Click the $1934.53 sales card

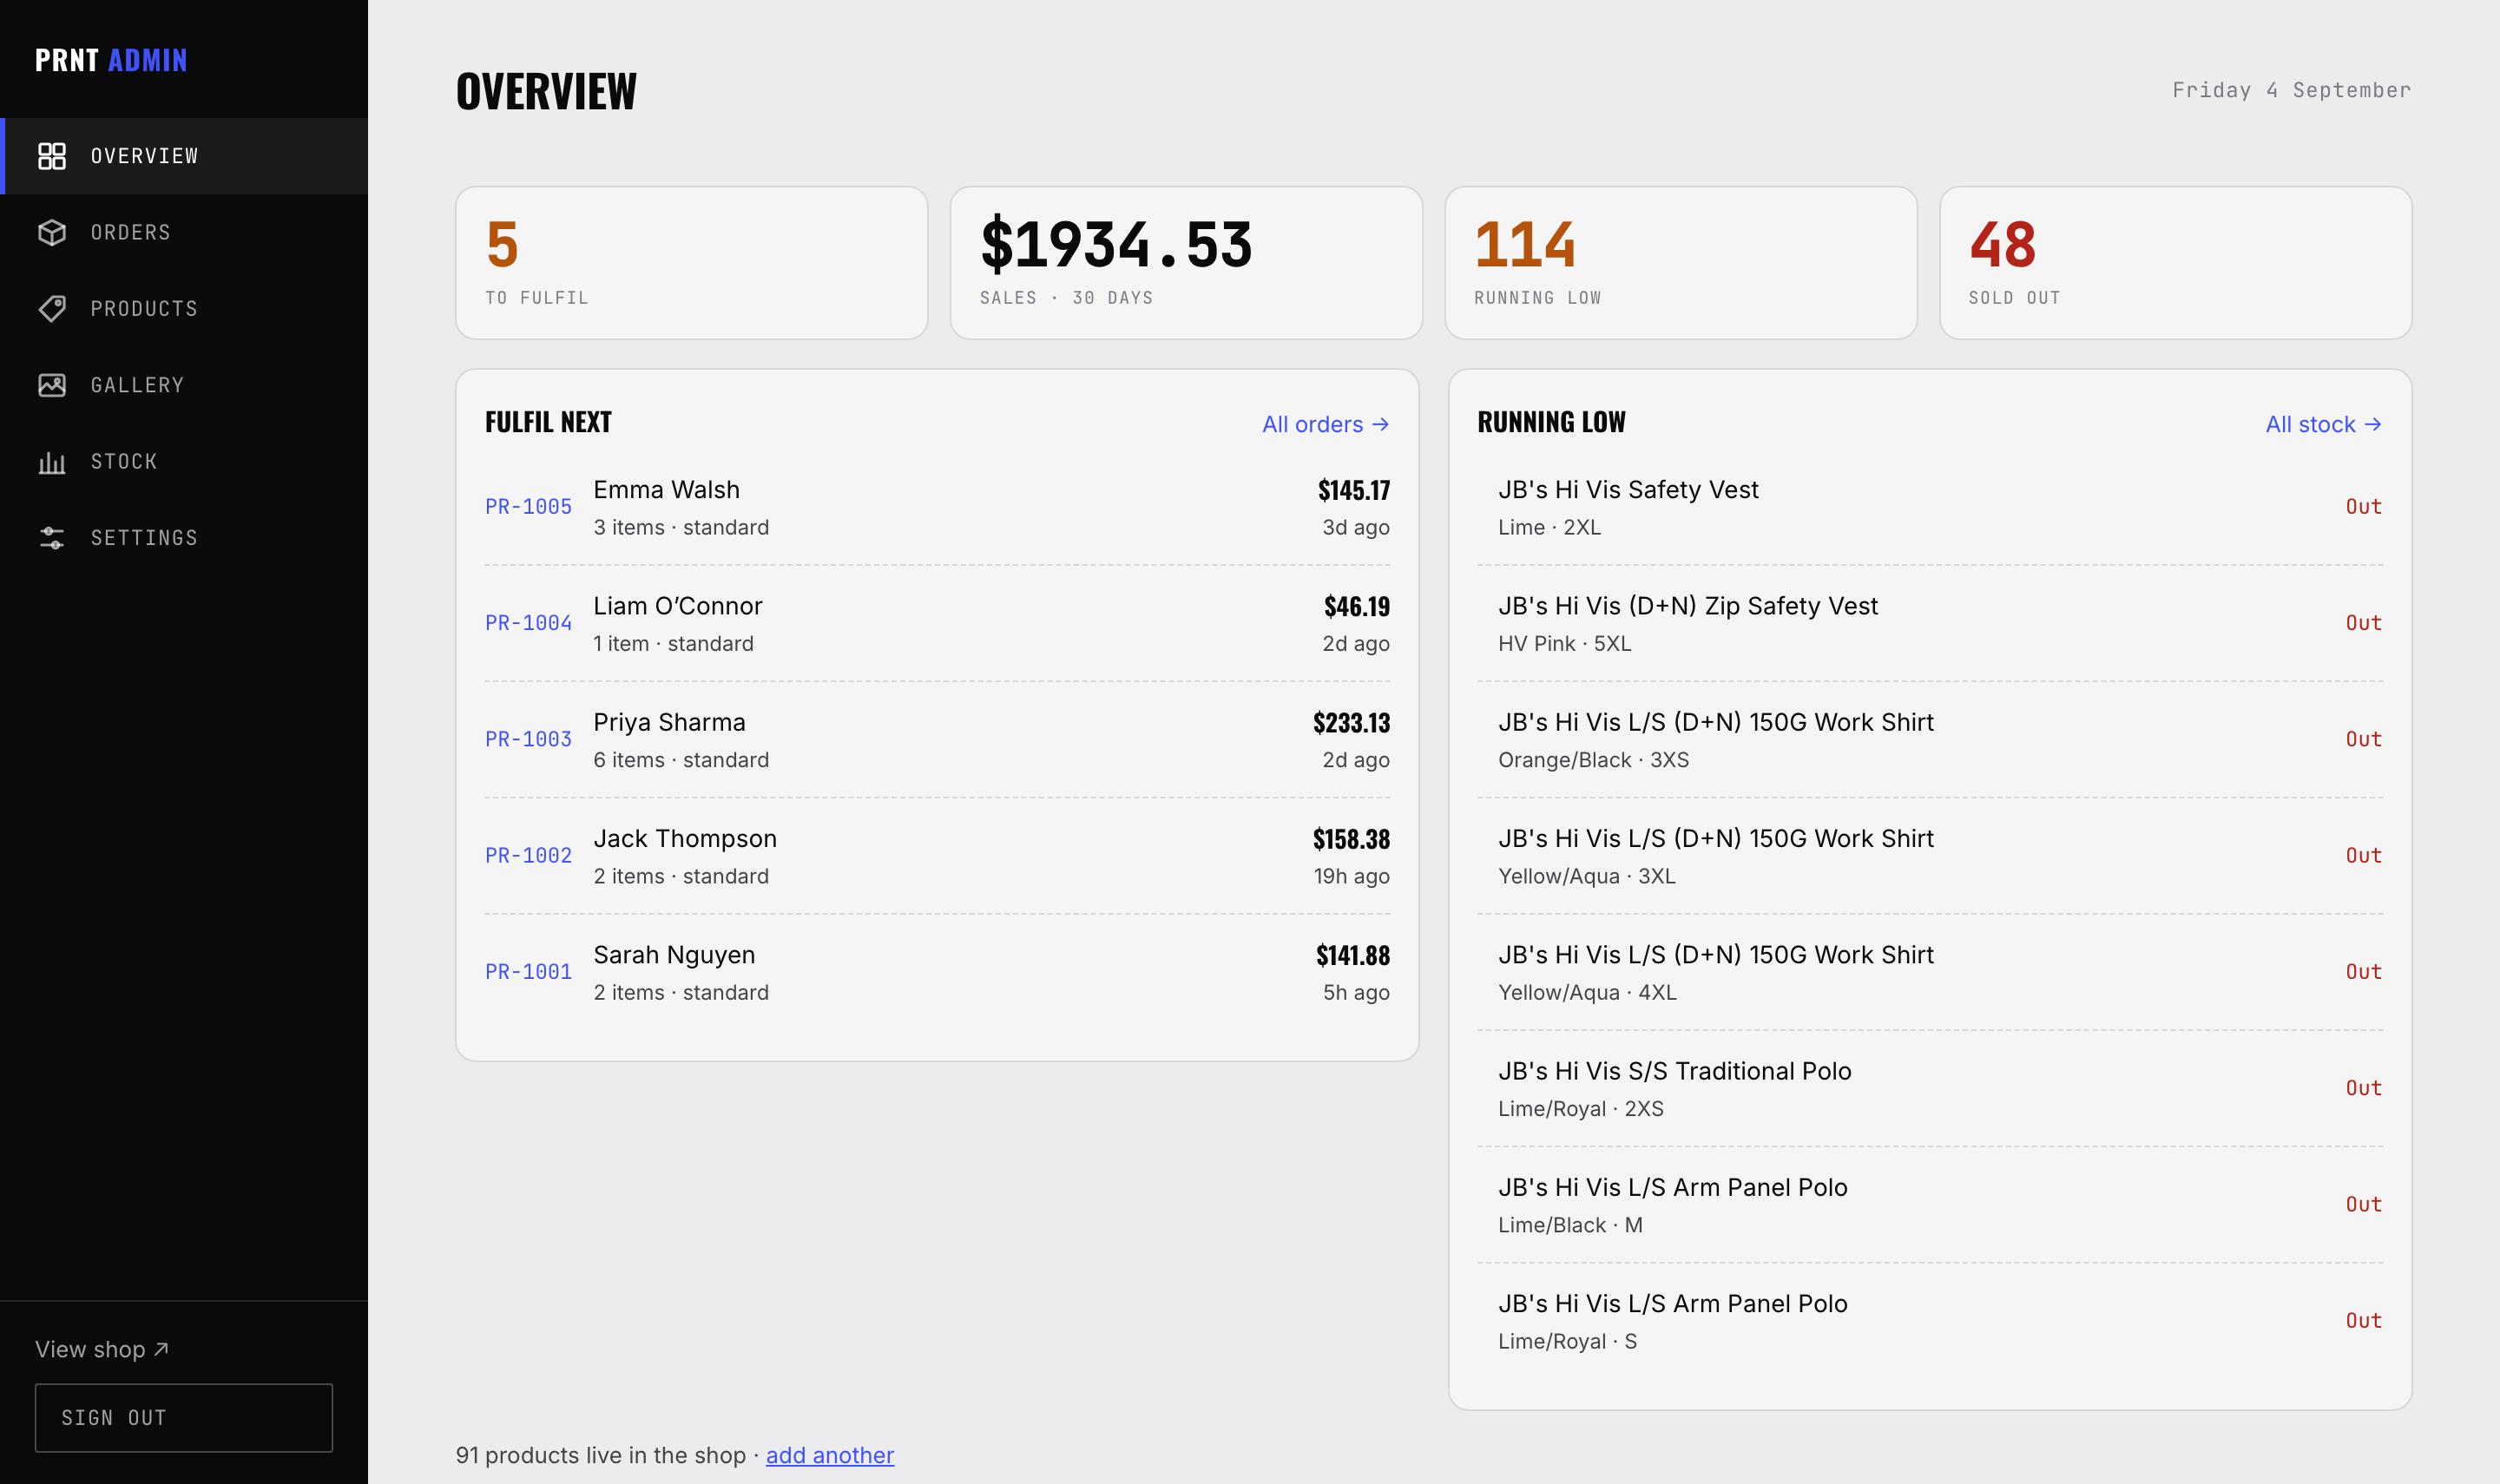click(1186, 263)
